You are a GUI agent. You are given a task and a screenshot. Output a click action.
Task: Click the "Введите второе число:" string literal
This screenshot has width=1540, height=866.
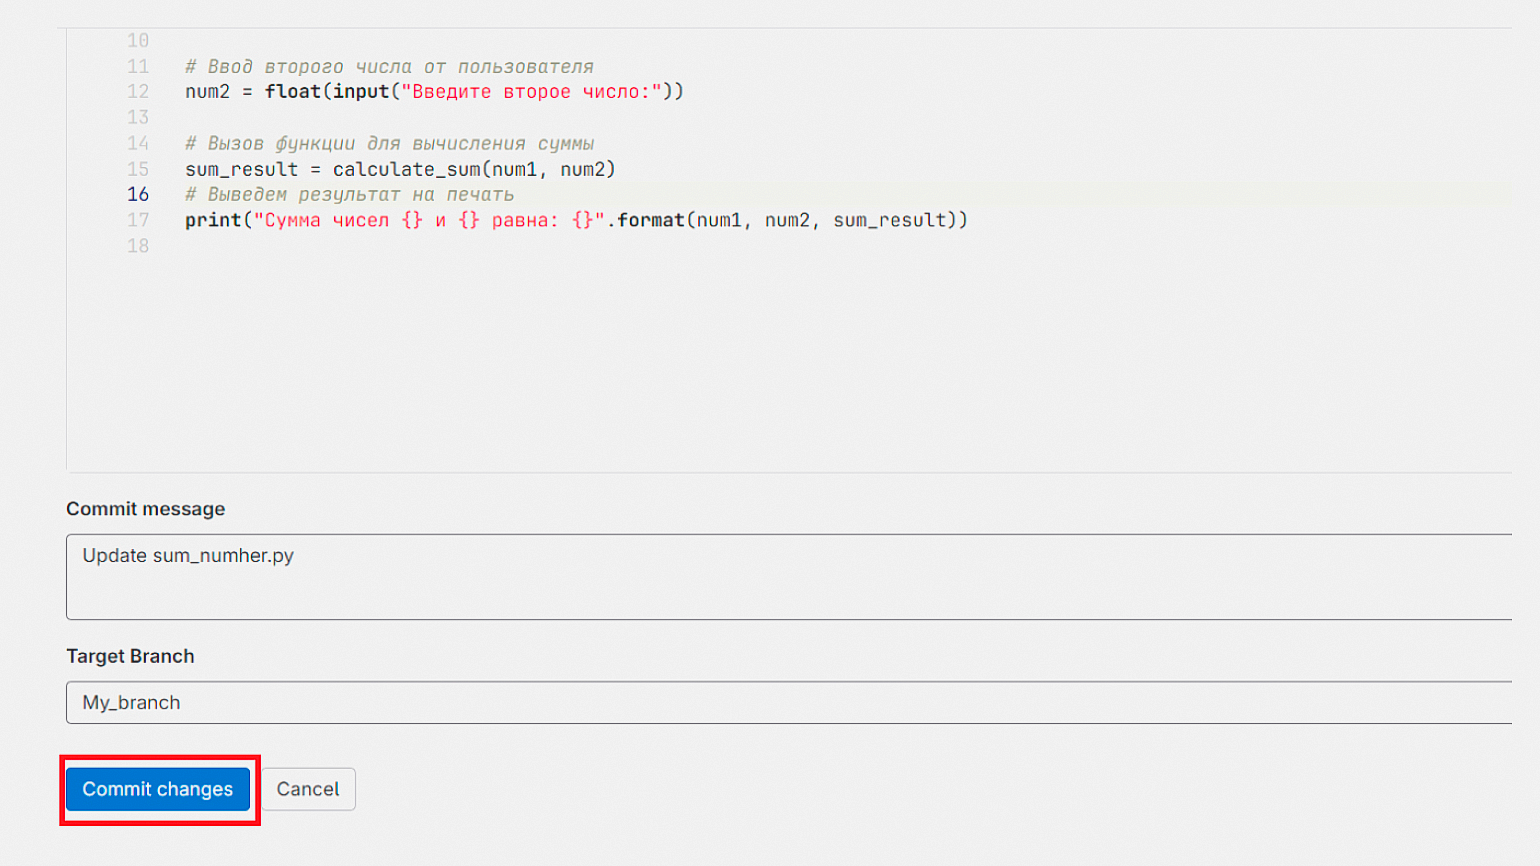(532, 92)
